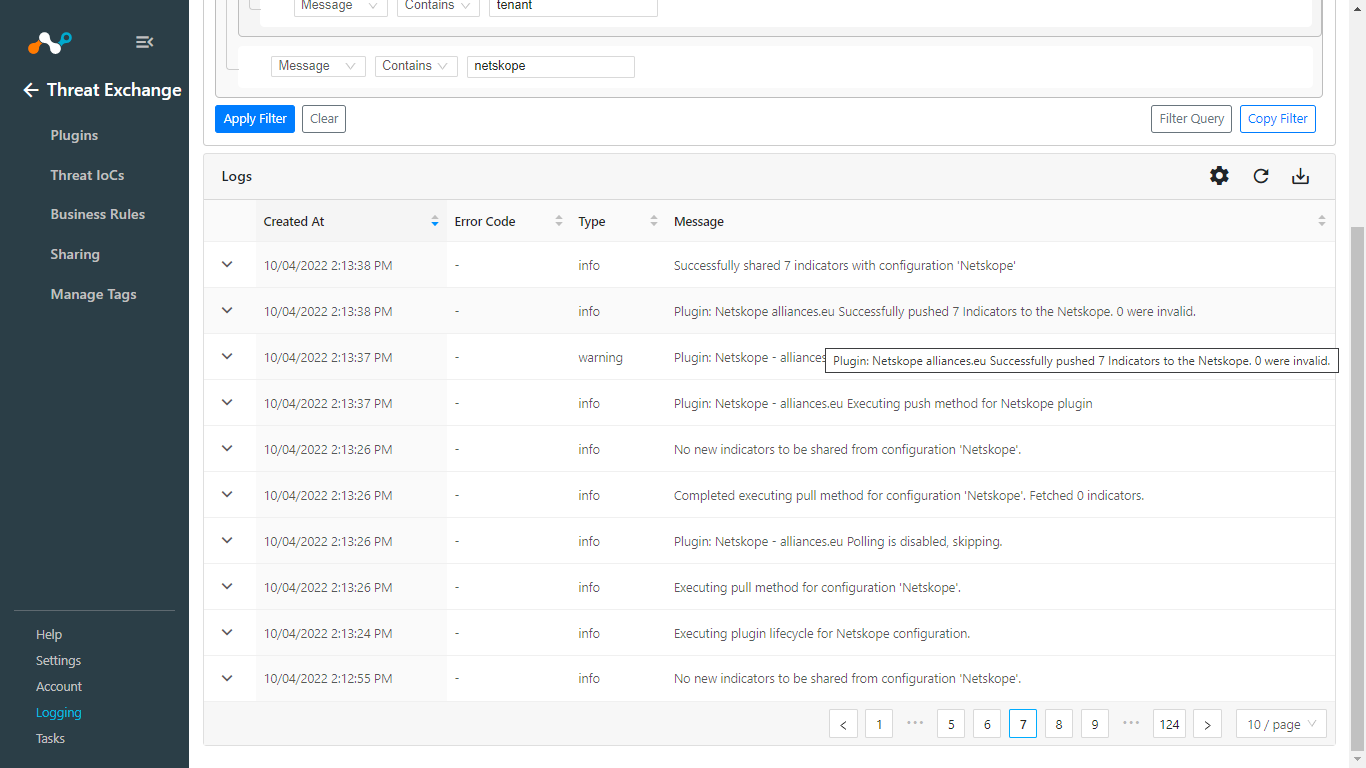
Task: Expand row 'Executing push method for Netskope plugin'
Action: coord(227,403)
